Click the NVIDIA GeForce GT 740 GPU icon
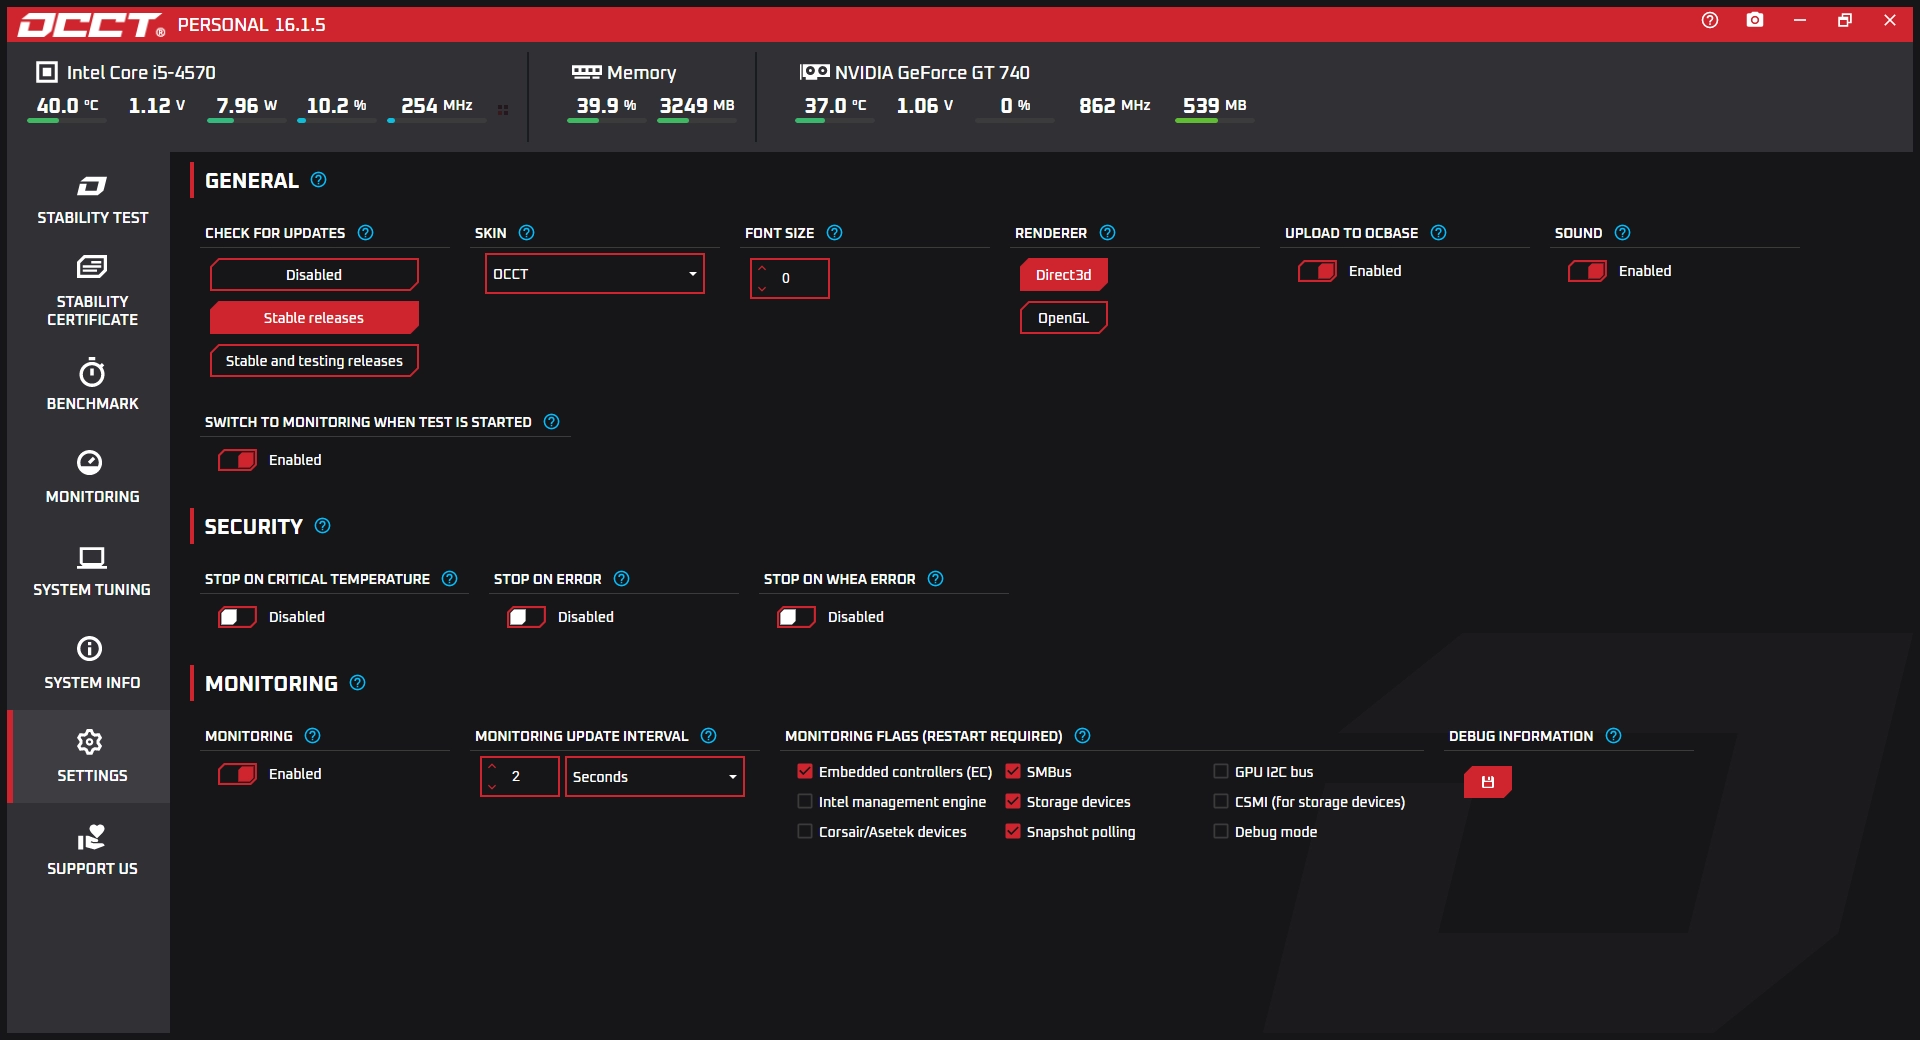Image resolution: width=1920 pixels, height=1040 pixels. (814, 72)
